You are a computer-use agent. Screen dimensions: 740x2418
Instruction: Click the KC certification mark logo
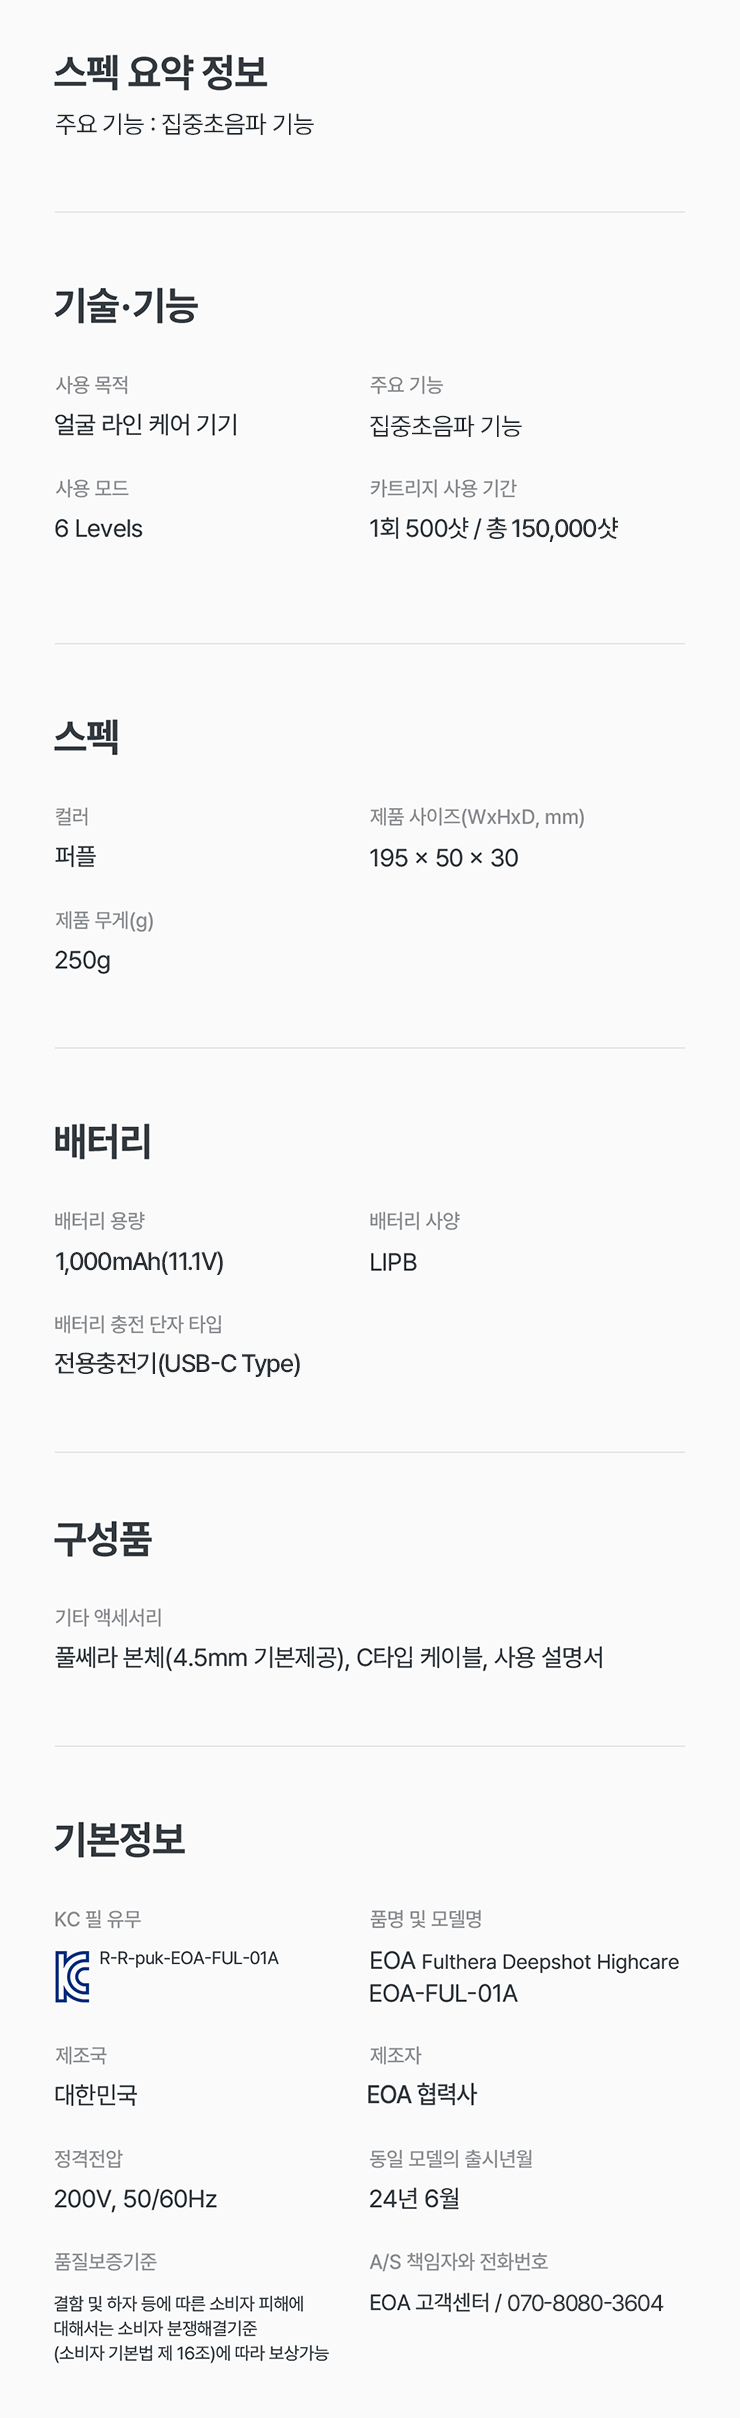(x=72, y=1976)
